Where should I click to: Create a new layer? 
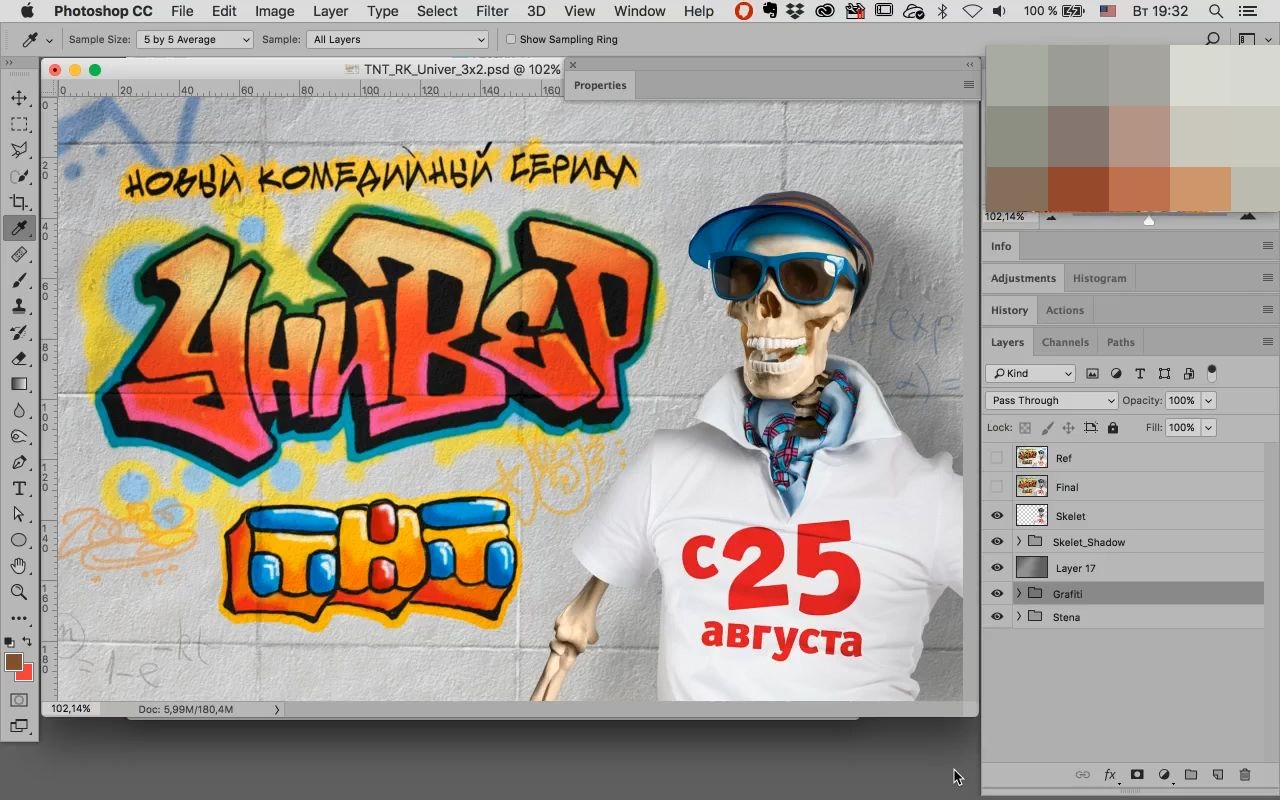pyautogui.click(x=1218, y=775)
